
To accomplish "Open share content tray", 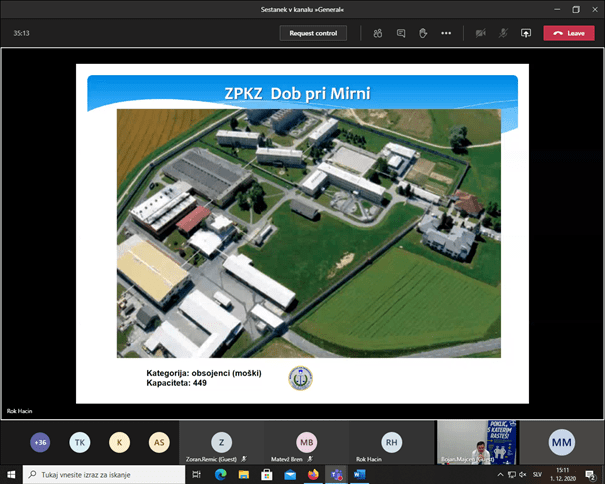I will coord(526,33).
